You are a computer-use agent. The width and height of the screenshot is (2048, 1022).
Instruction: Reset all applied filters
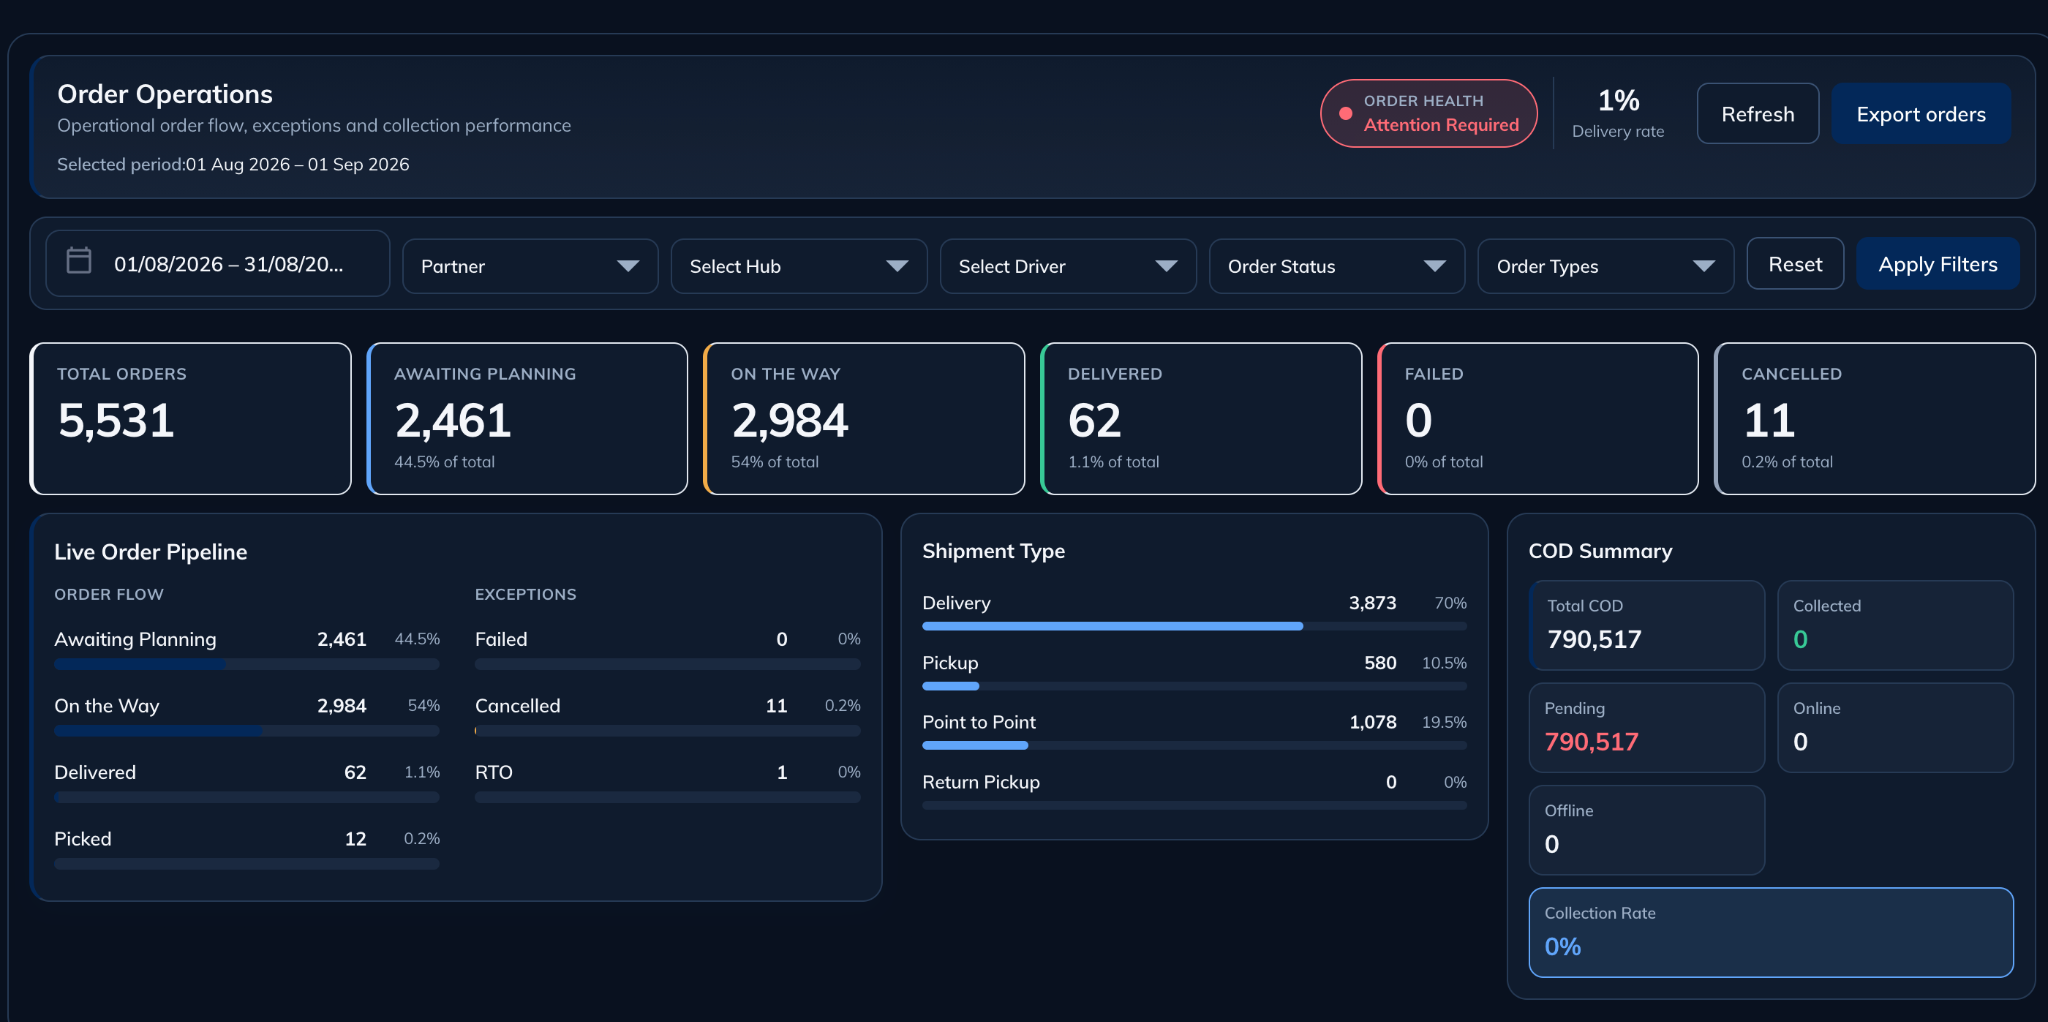[1795, 264]
